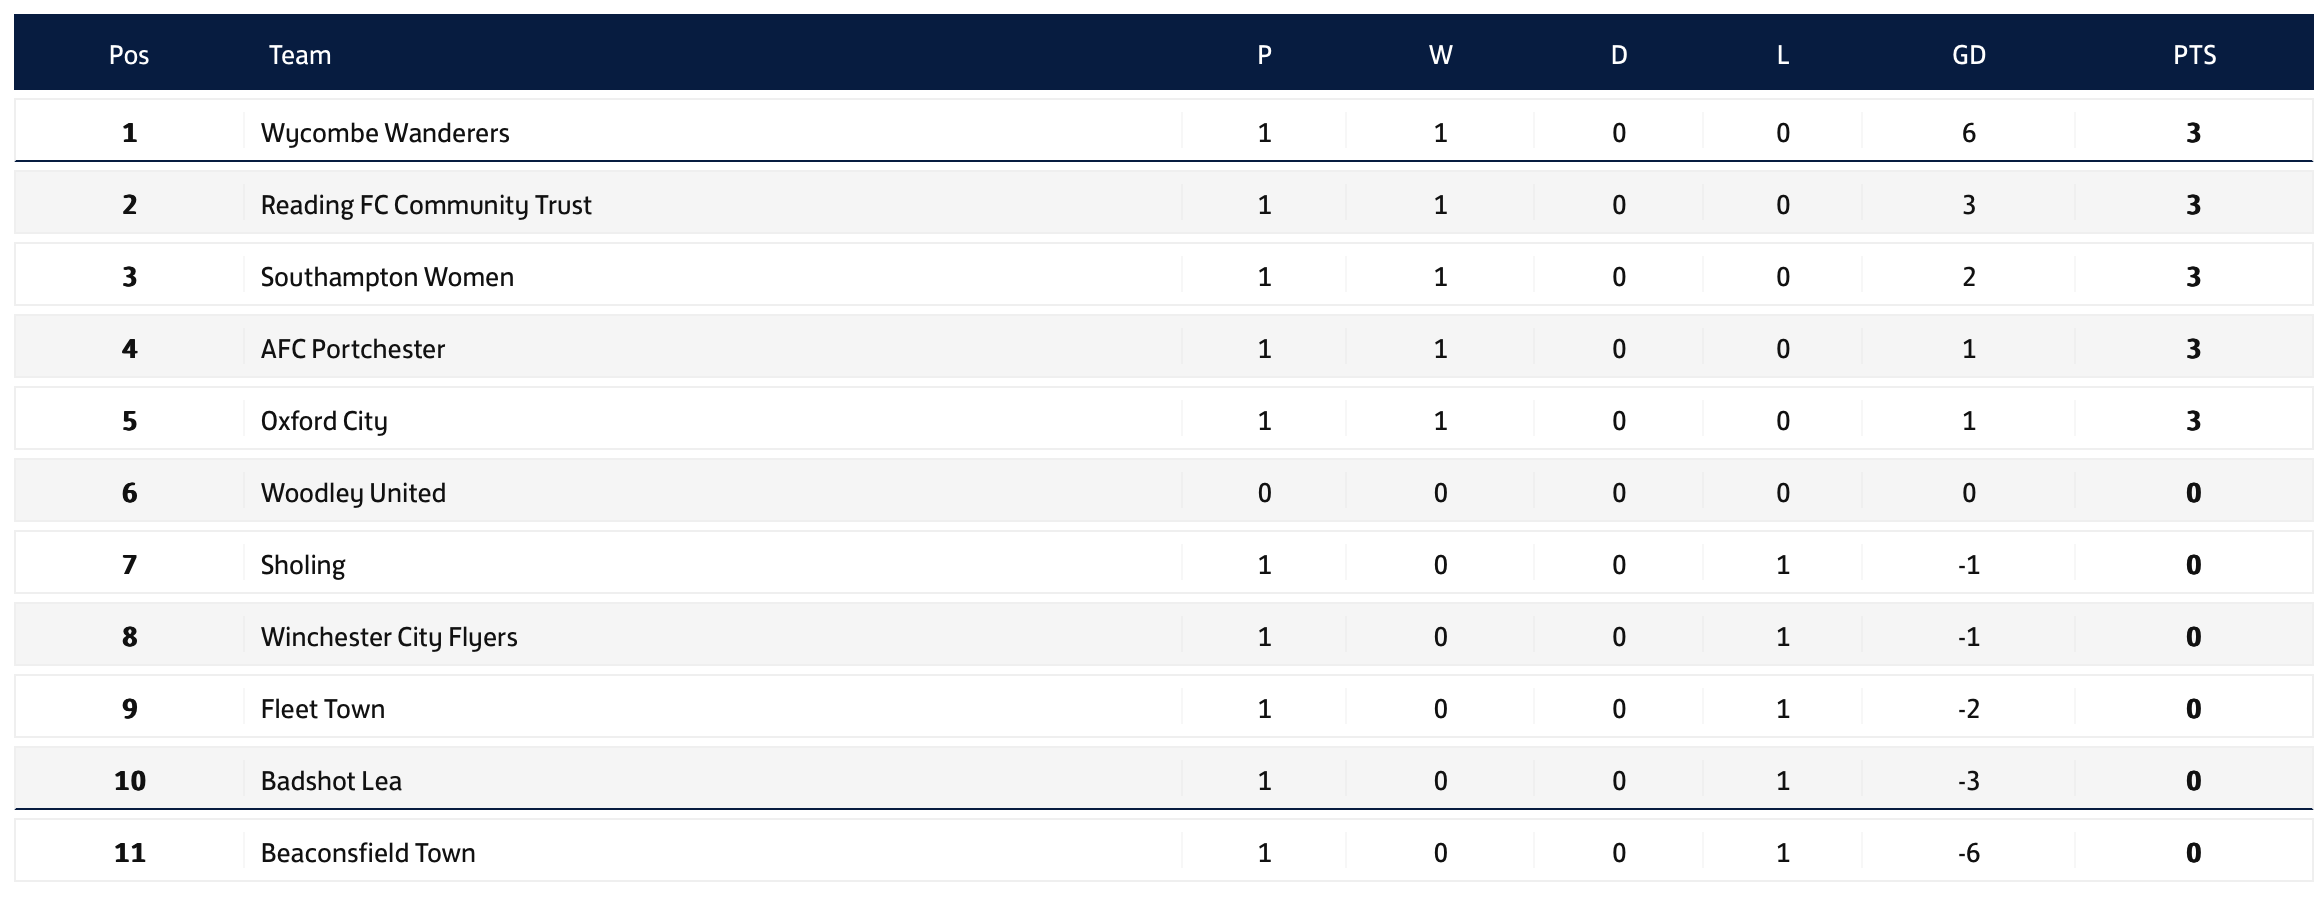Open the Beaconsfield Town team entry

(368, 853)
